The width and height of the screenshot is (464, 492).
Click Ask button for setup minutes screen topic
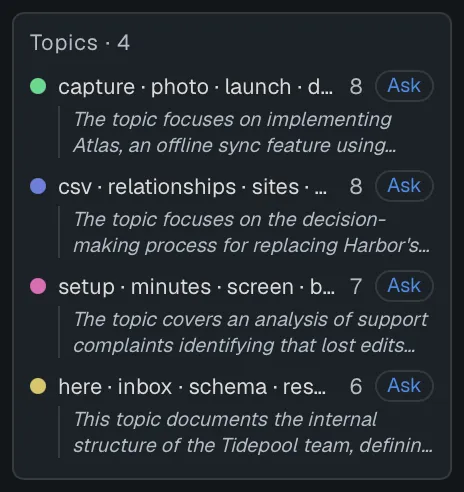[404, 286]
